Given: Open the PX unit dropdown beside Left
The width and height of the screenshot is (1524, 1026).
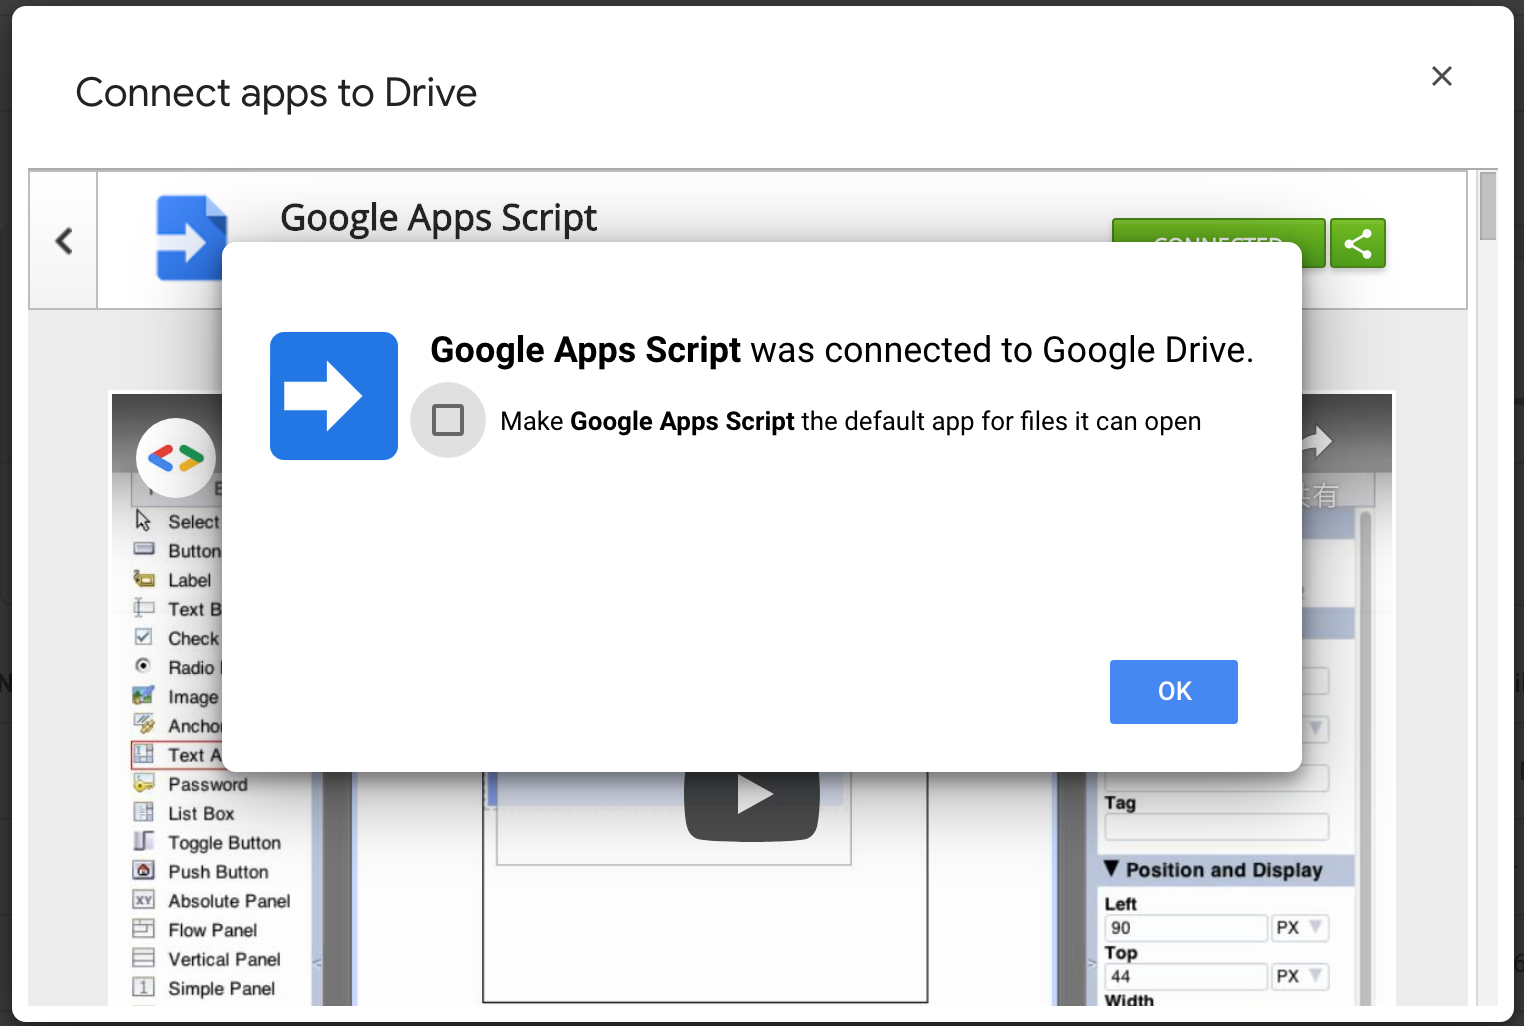Looking at the screenshot, I should coord(1300,927).
